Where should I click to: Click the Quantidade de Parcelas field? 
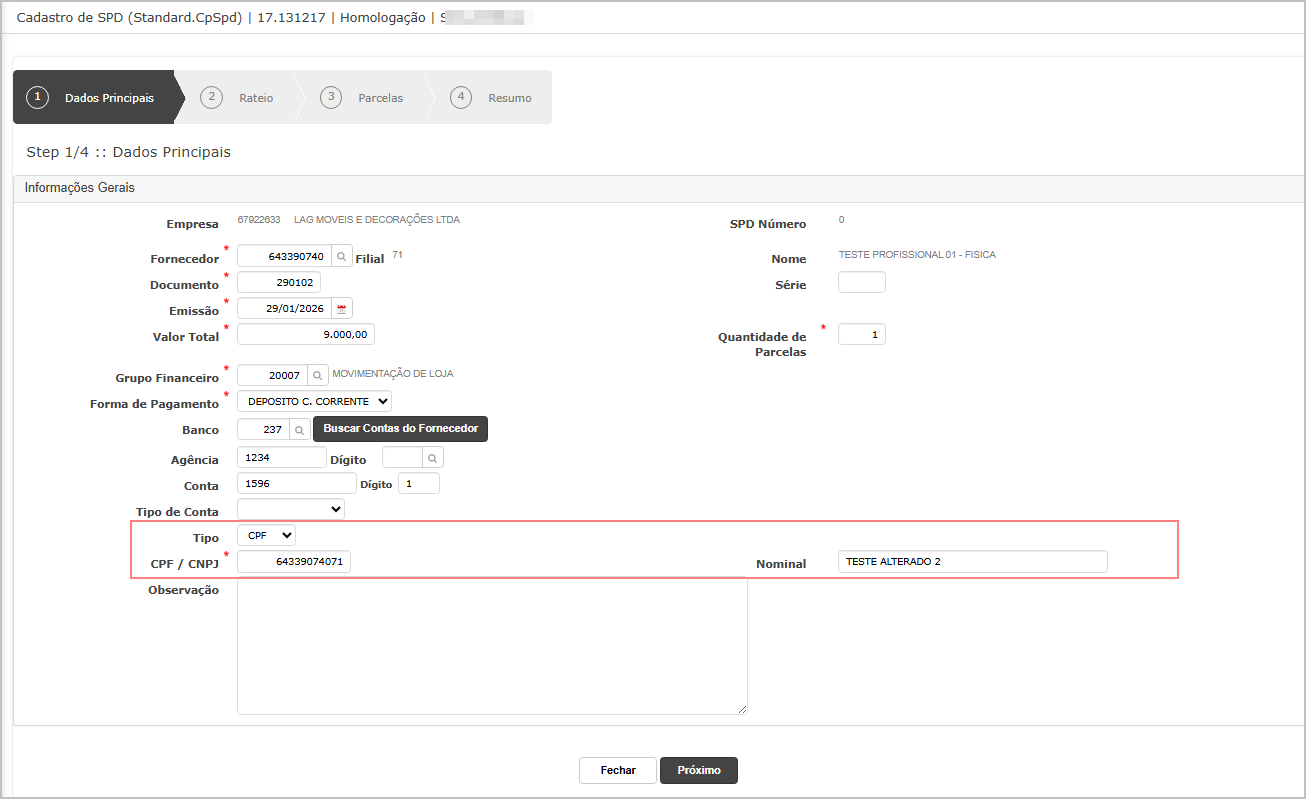[x=861, y=335]
